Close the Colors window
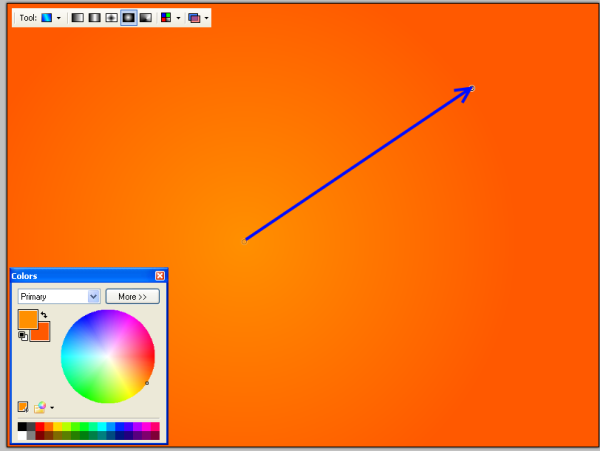Viewport: 600px width, 451px height. tap(160, 276)
